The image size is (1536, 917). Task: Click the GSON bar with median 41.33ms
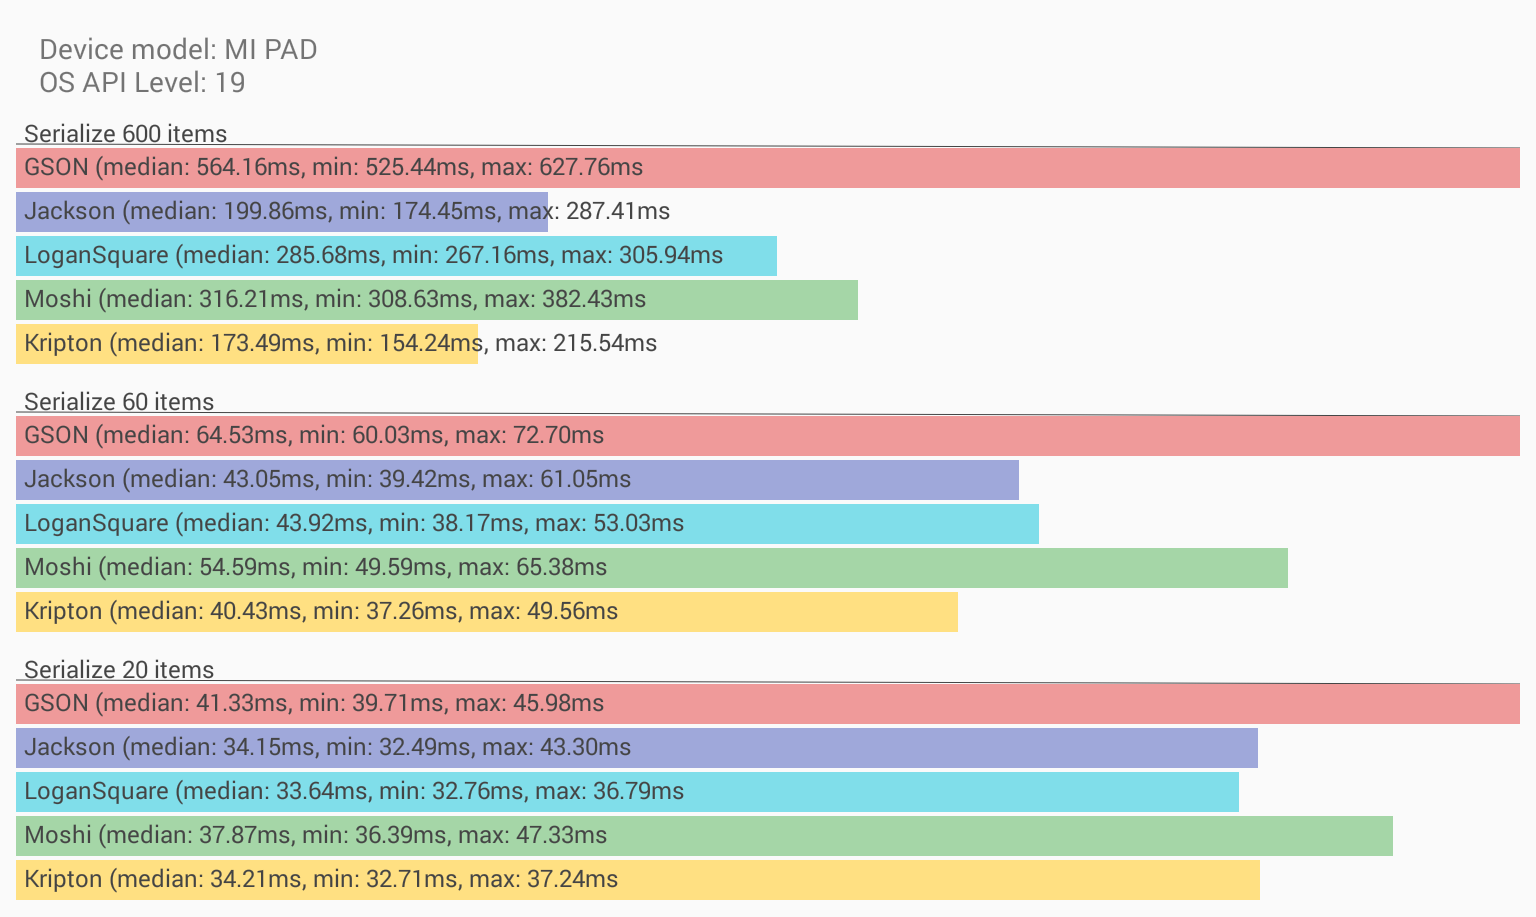click(x=768, y=703)
